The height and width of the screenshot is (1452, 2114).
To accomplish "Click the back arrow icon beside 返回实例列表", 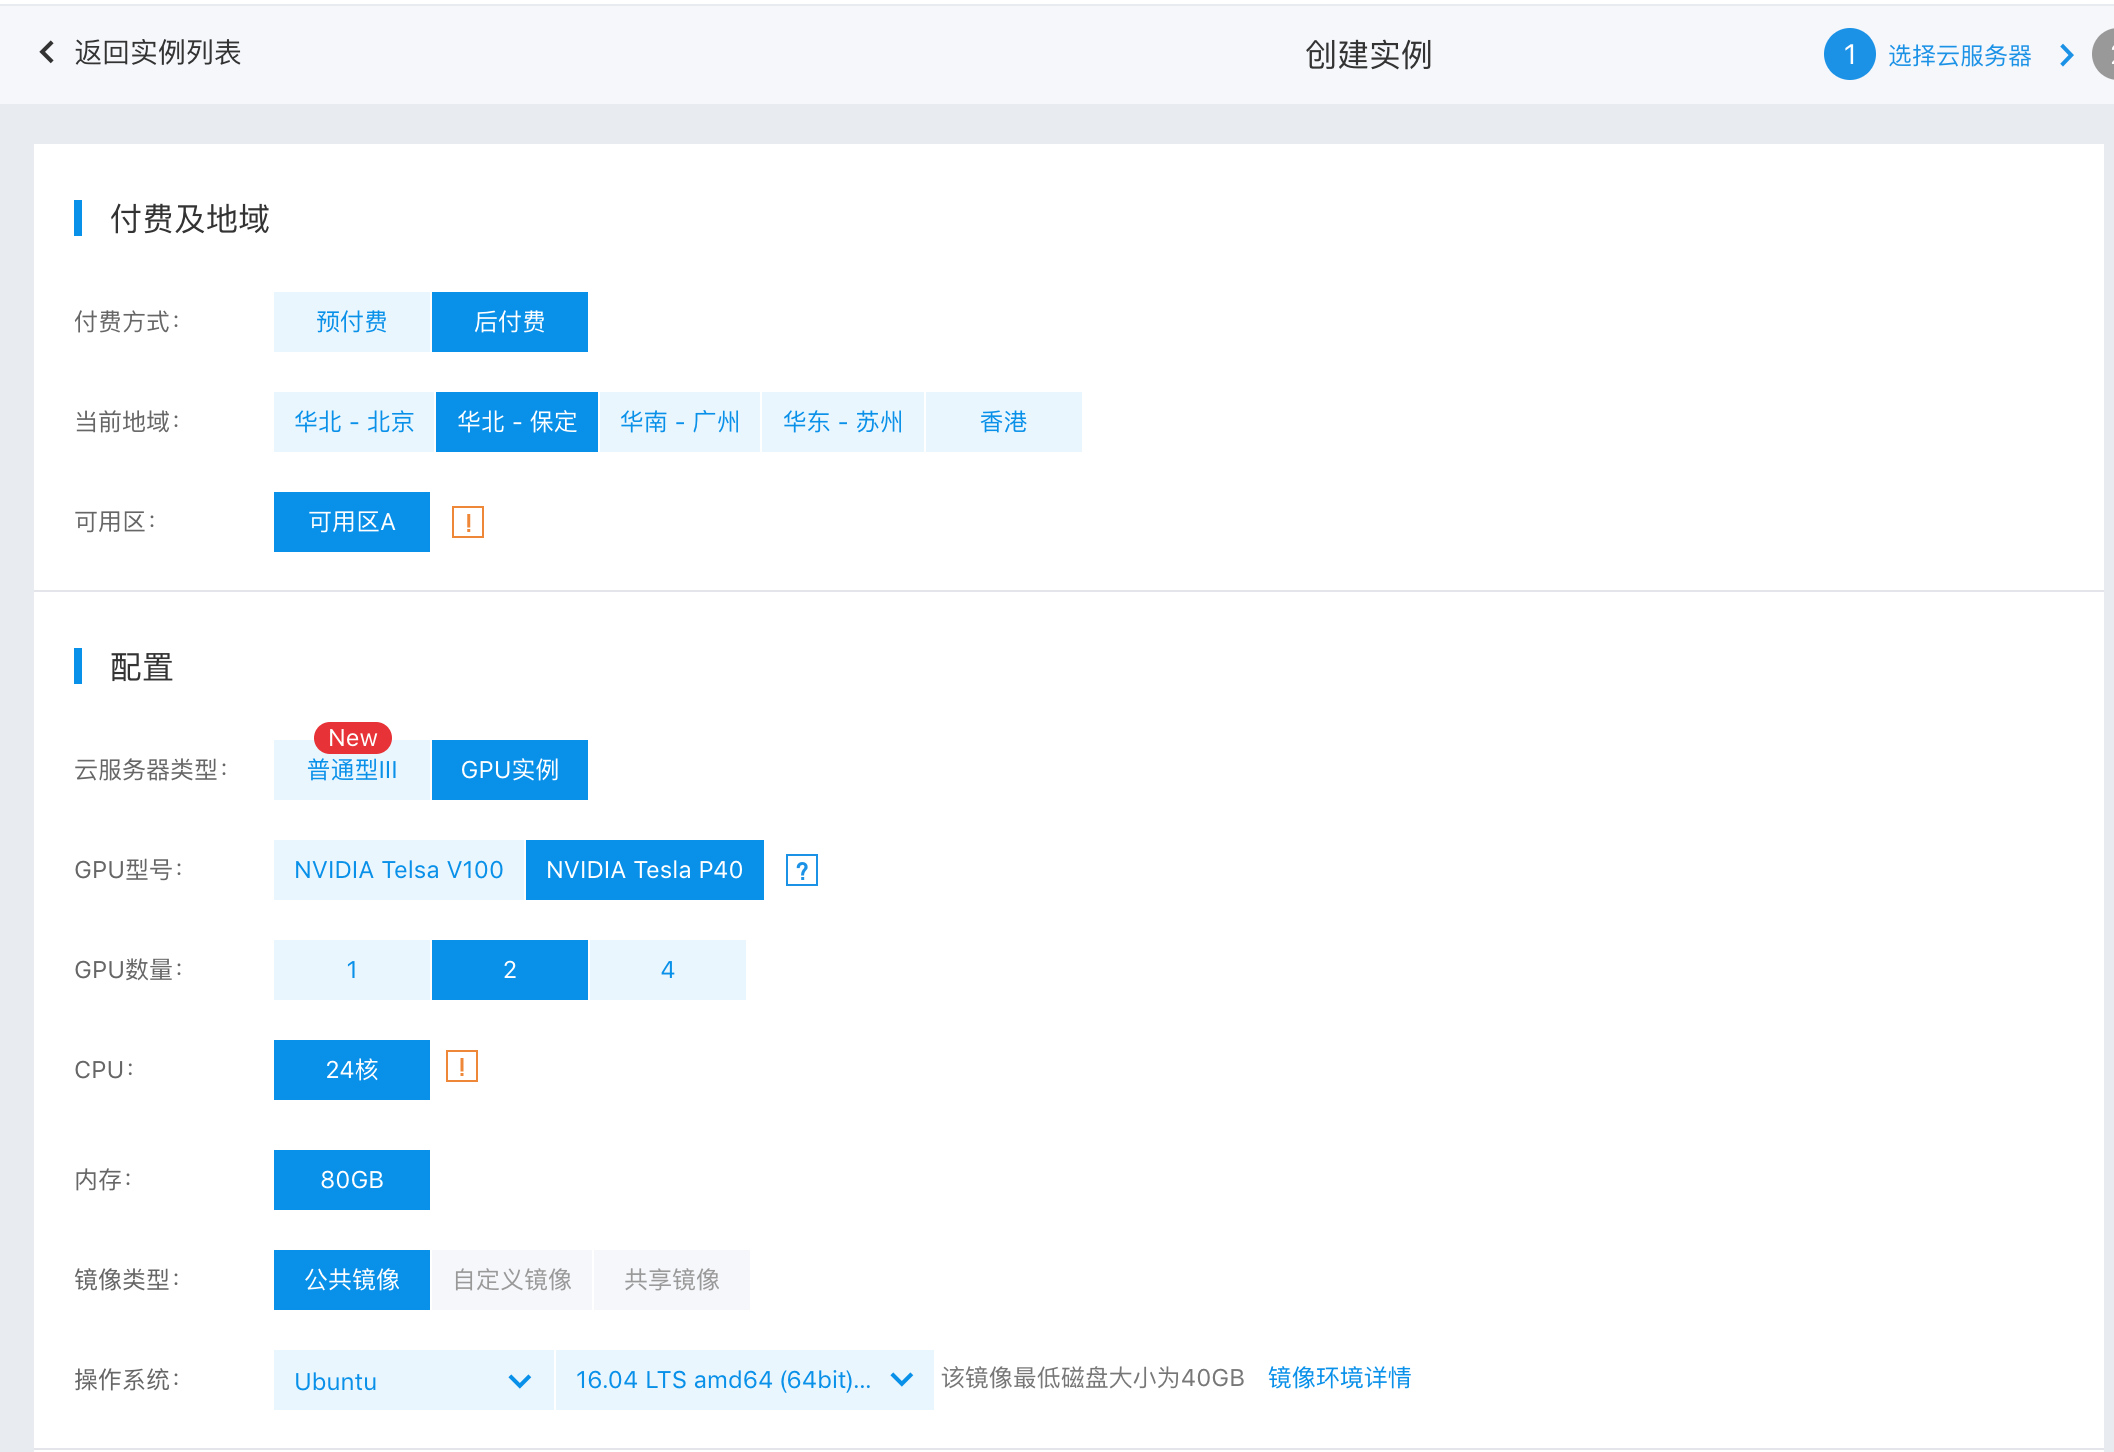I will click(46, 52).
